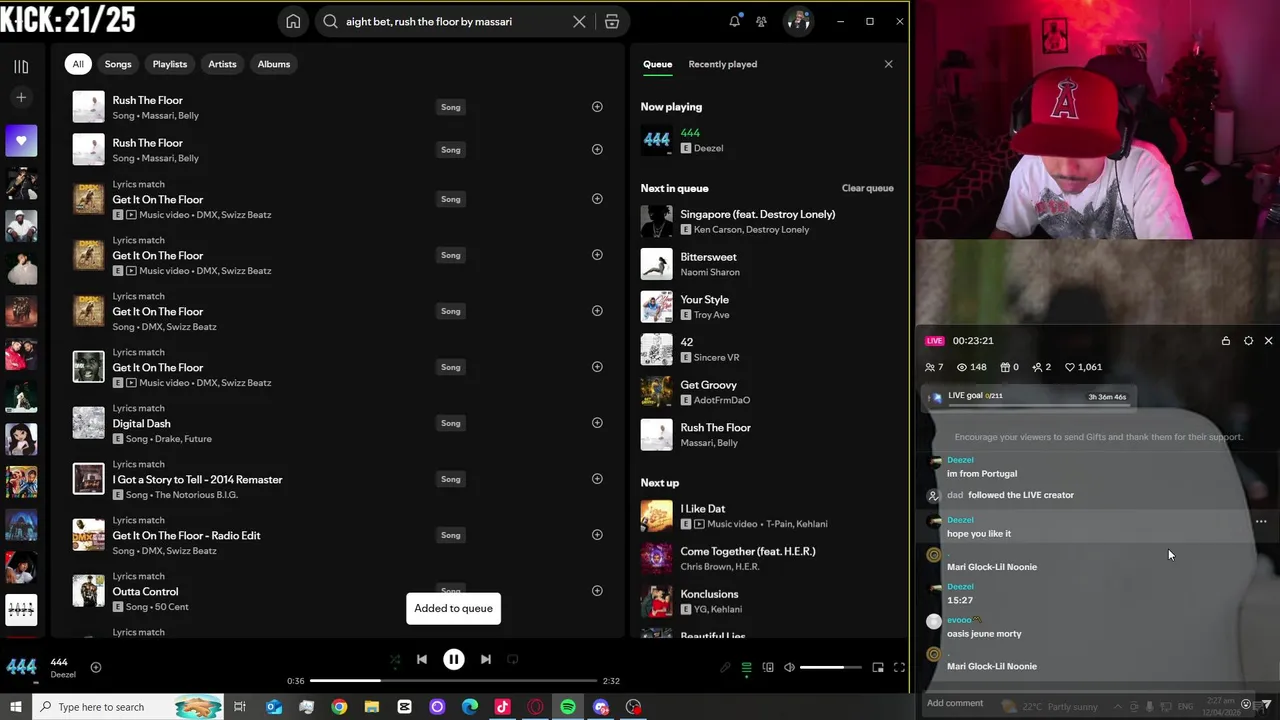Viewport: 1280px width, 720px height.
Task: Add Digital Dash to queue with plus
Action: click(x=597, y=423)
